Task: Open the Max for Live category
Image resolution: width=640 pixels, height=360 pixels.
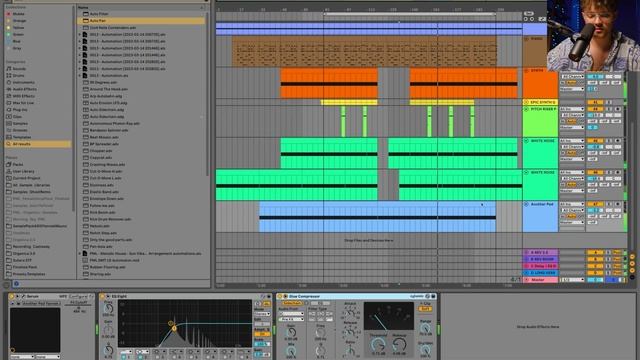Action: pos(23,103)
